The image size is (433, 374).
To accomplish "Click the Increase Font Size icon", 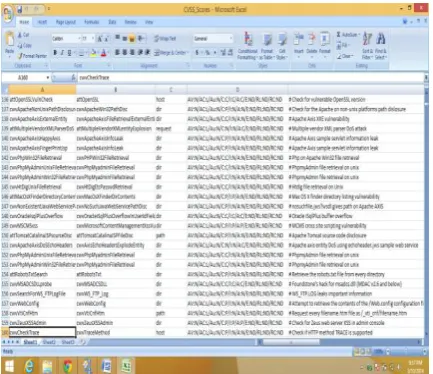I will click(99, 39).
